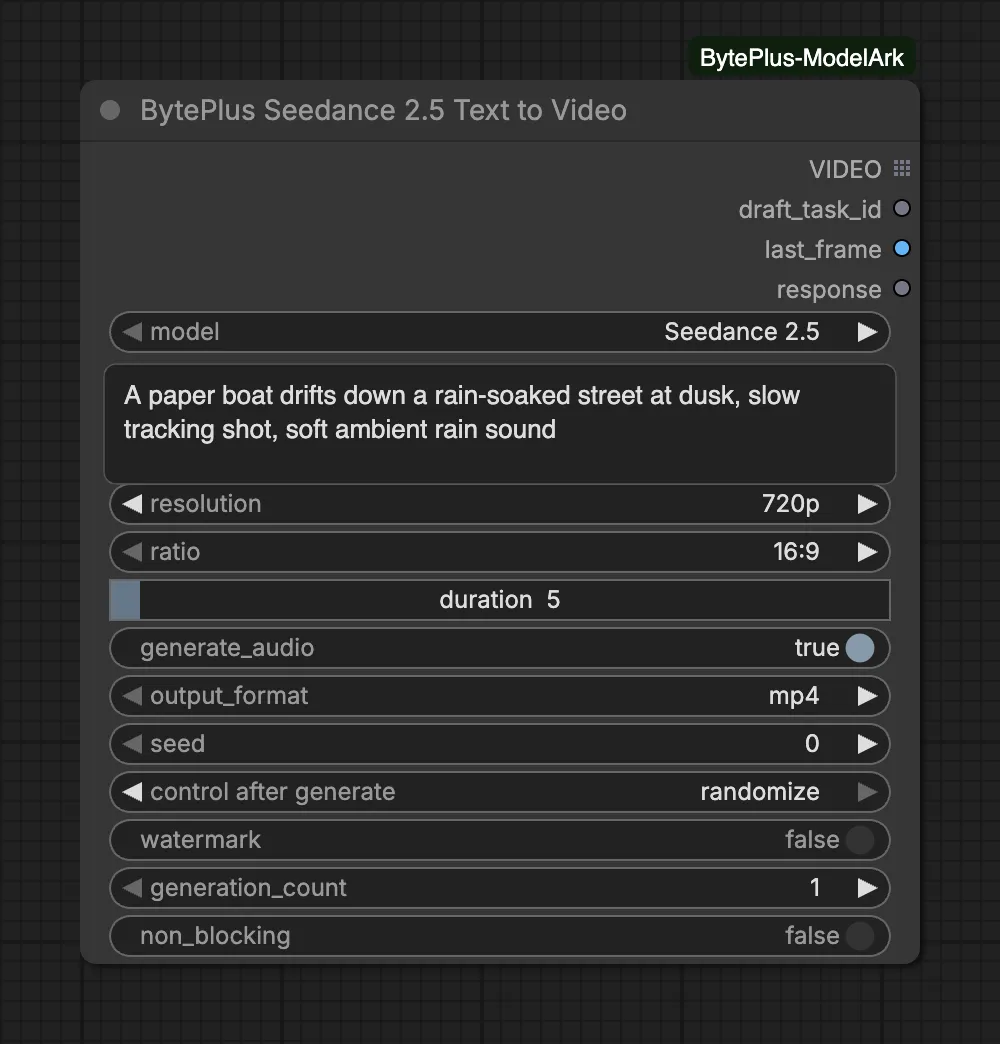Enable the watermark toggle

[x=860, y=840]
